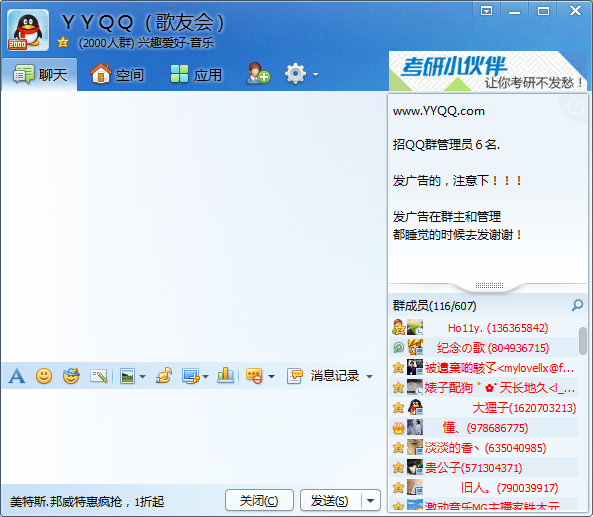593x517 pixels.
Task: Click the send picture icon
Action: (x=127, y=376)
